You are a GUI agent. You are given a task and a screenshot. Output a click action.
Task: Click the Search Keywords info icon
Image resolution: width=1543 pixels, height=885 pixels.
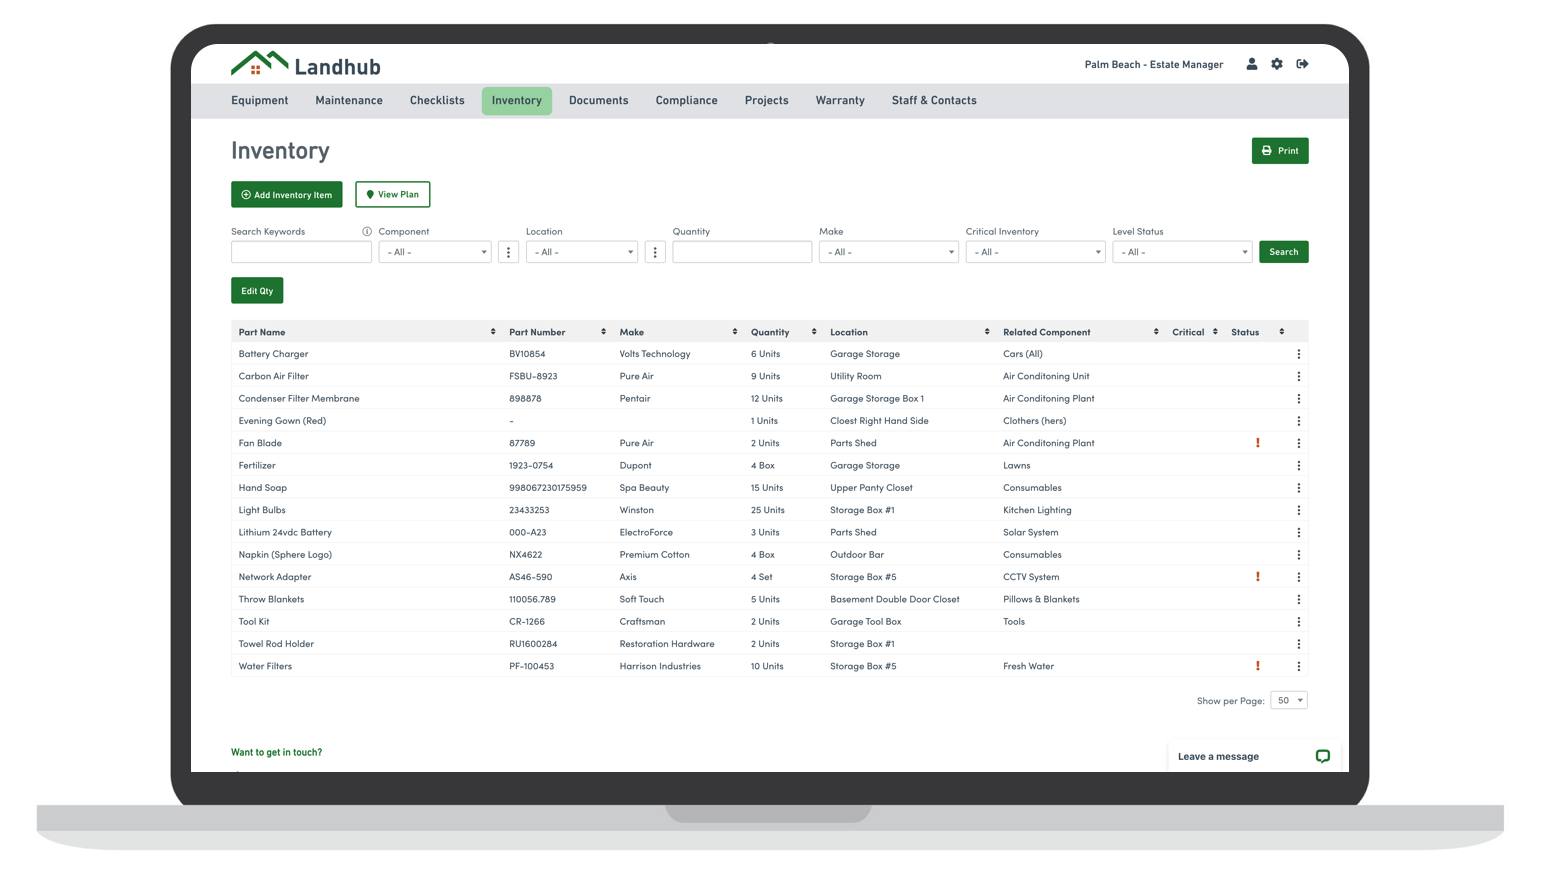[367, 232]
